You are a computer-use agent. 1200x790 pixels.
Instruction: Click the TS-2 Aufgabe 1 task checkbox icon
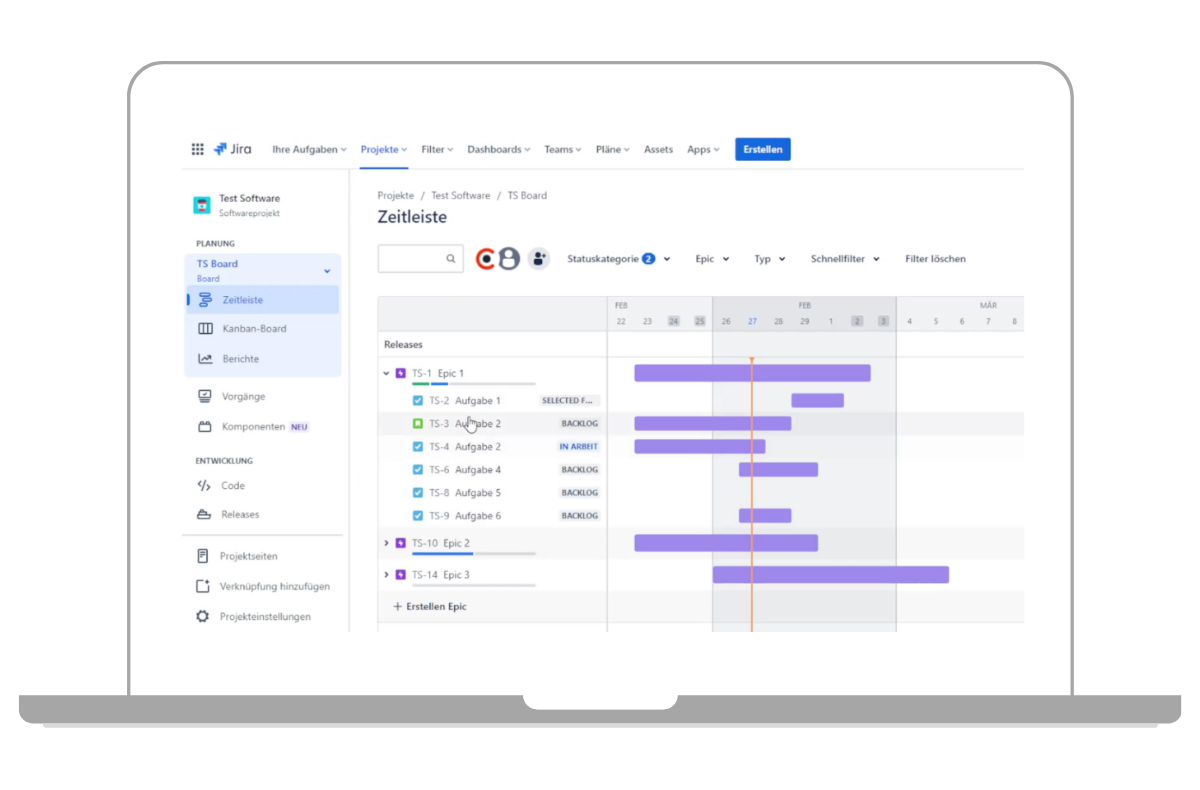click(418, 401)
